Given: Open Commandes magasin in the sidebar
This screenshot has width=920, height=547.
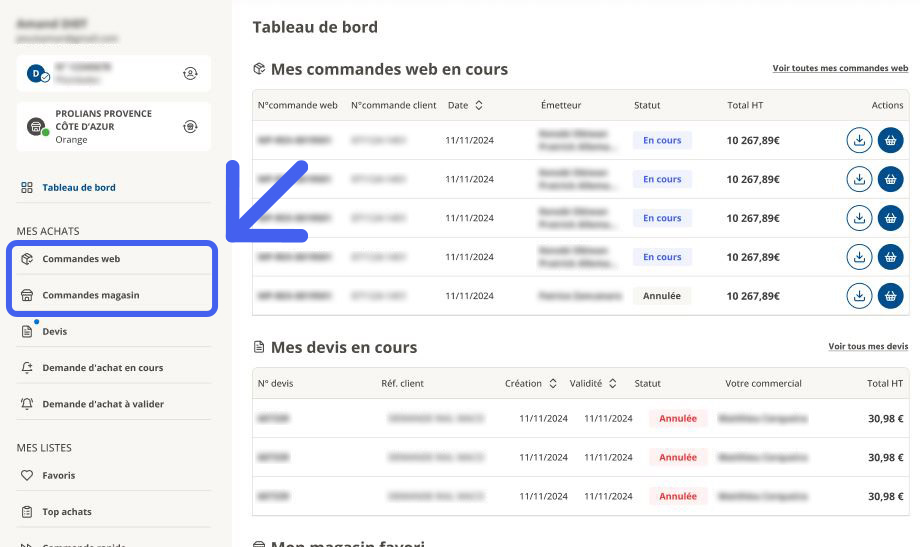Looking at the screenshot, I should 90,295.
